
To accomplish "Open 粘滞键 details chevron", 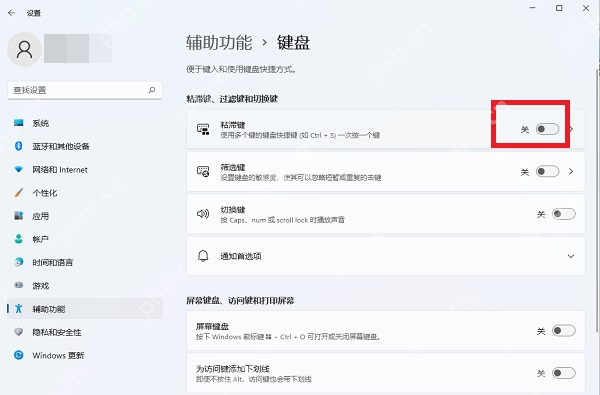I will click(571, 129).
